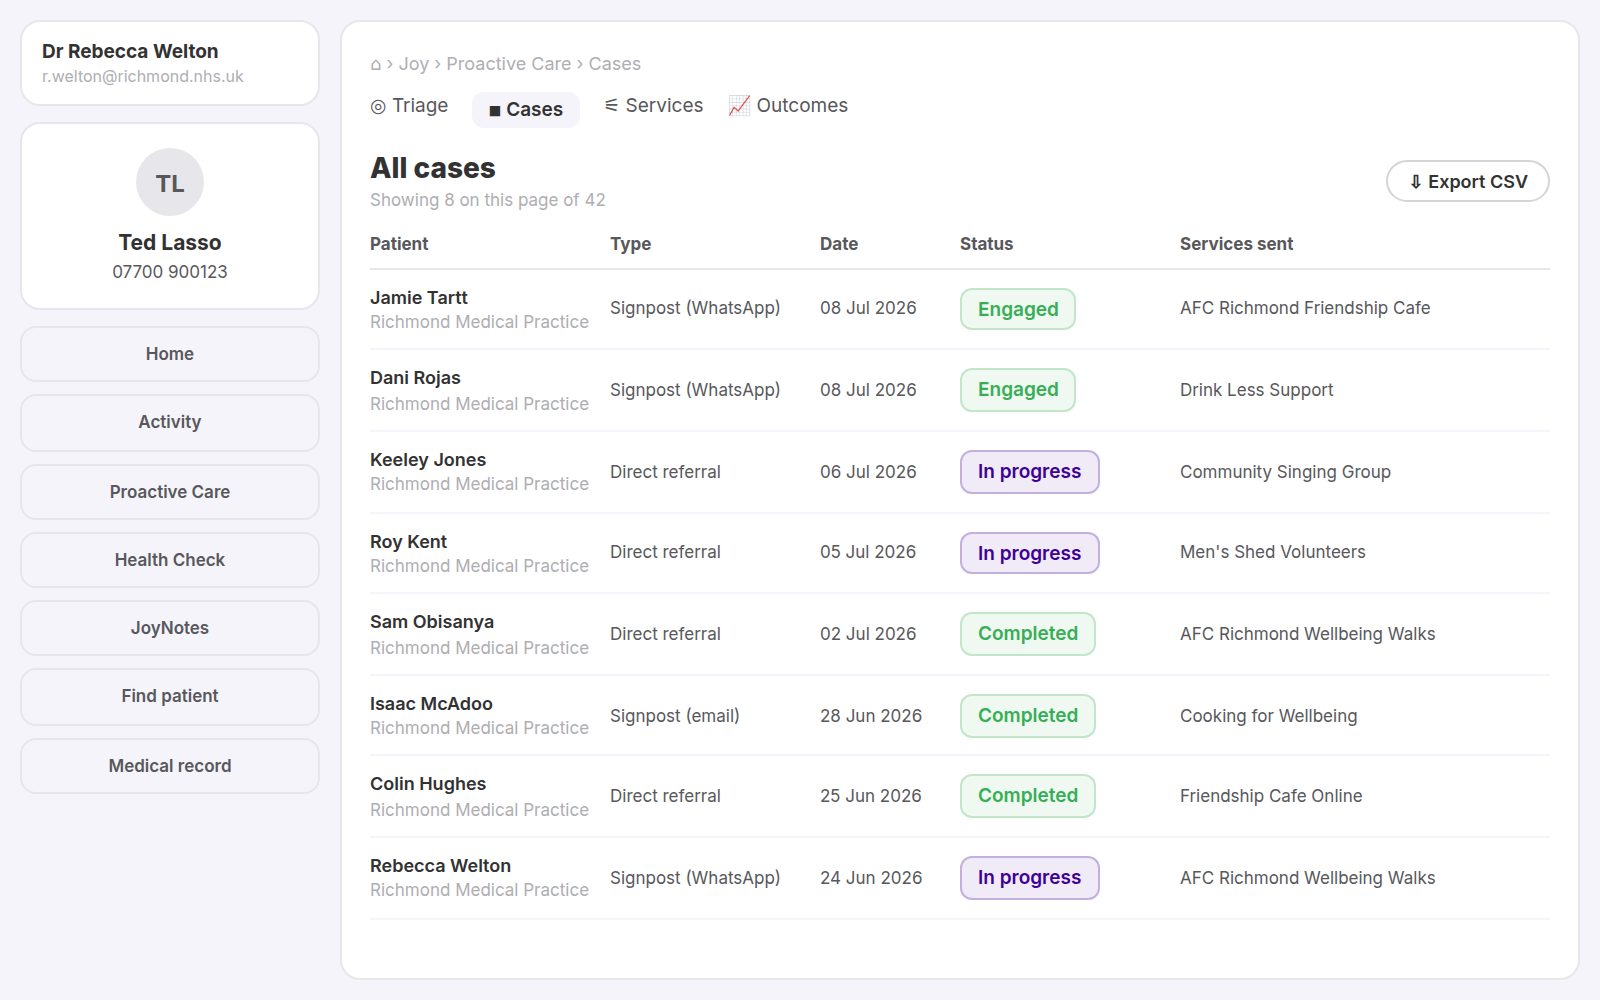Open Dr Rebecca Welton account card
This screenshot has width=1600, height=1000.
click(x=170, y=63)
